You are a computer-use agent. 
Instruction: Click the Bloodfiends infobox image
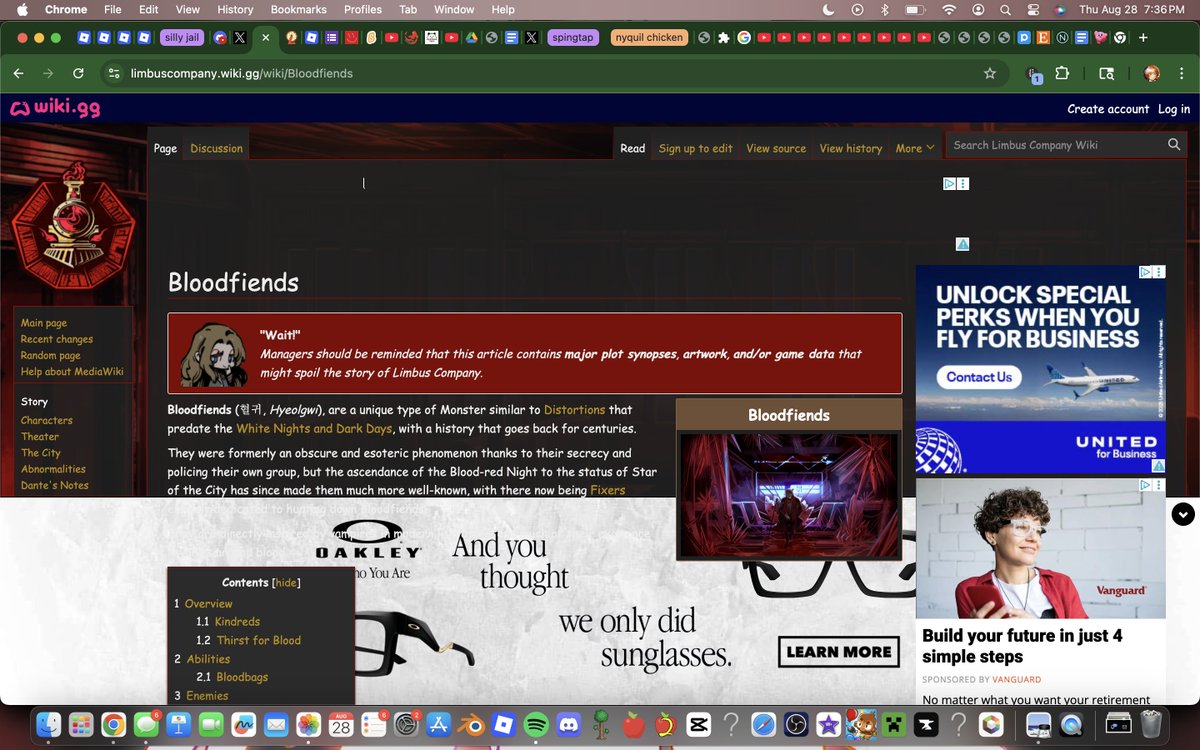click(x=789, y=494)
